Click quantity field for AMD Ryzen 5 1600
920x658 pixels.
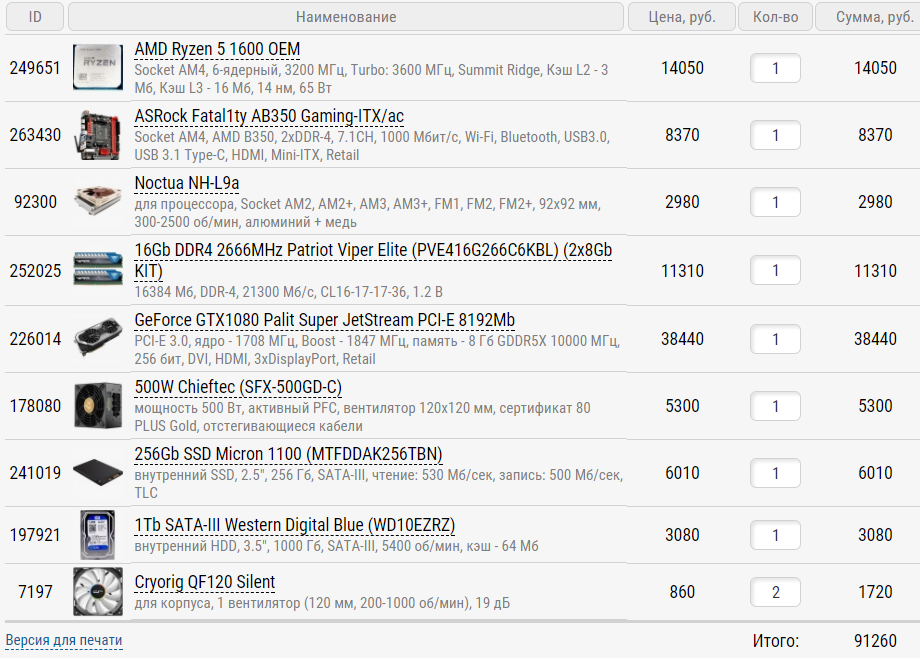click(775, 68)
